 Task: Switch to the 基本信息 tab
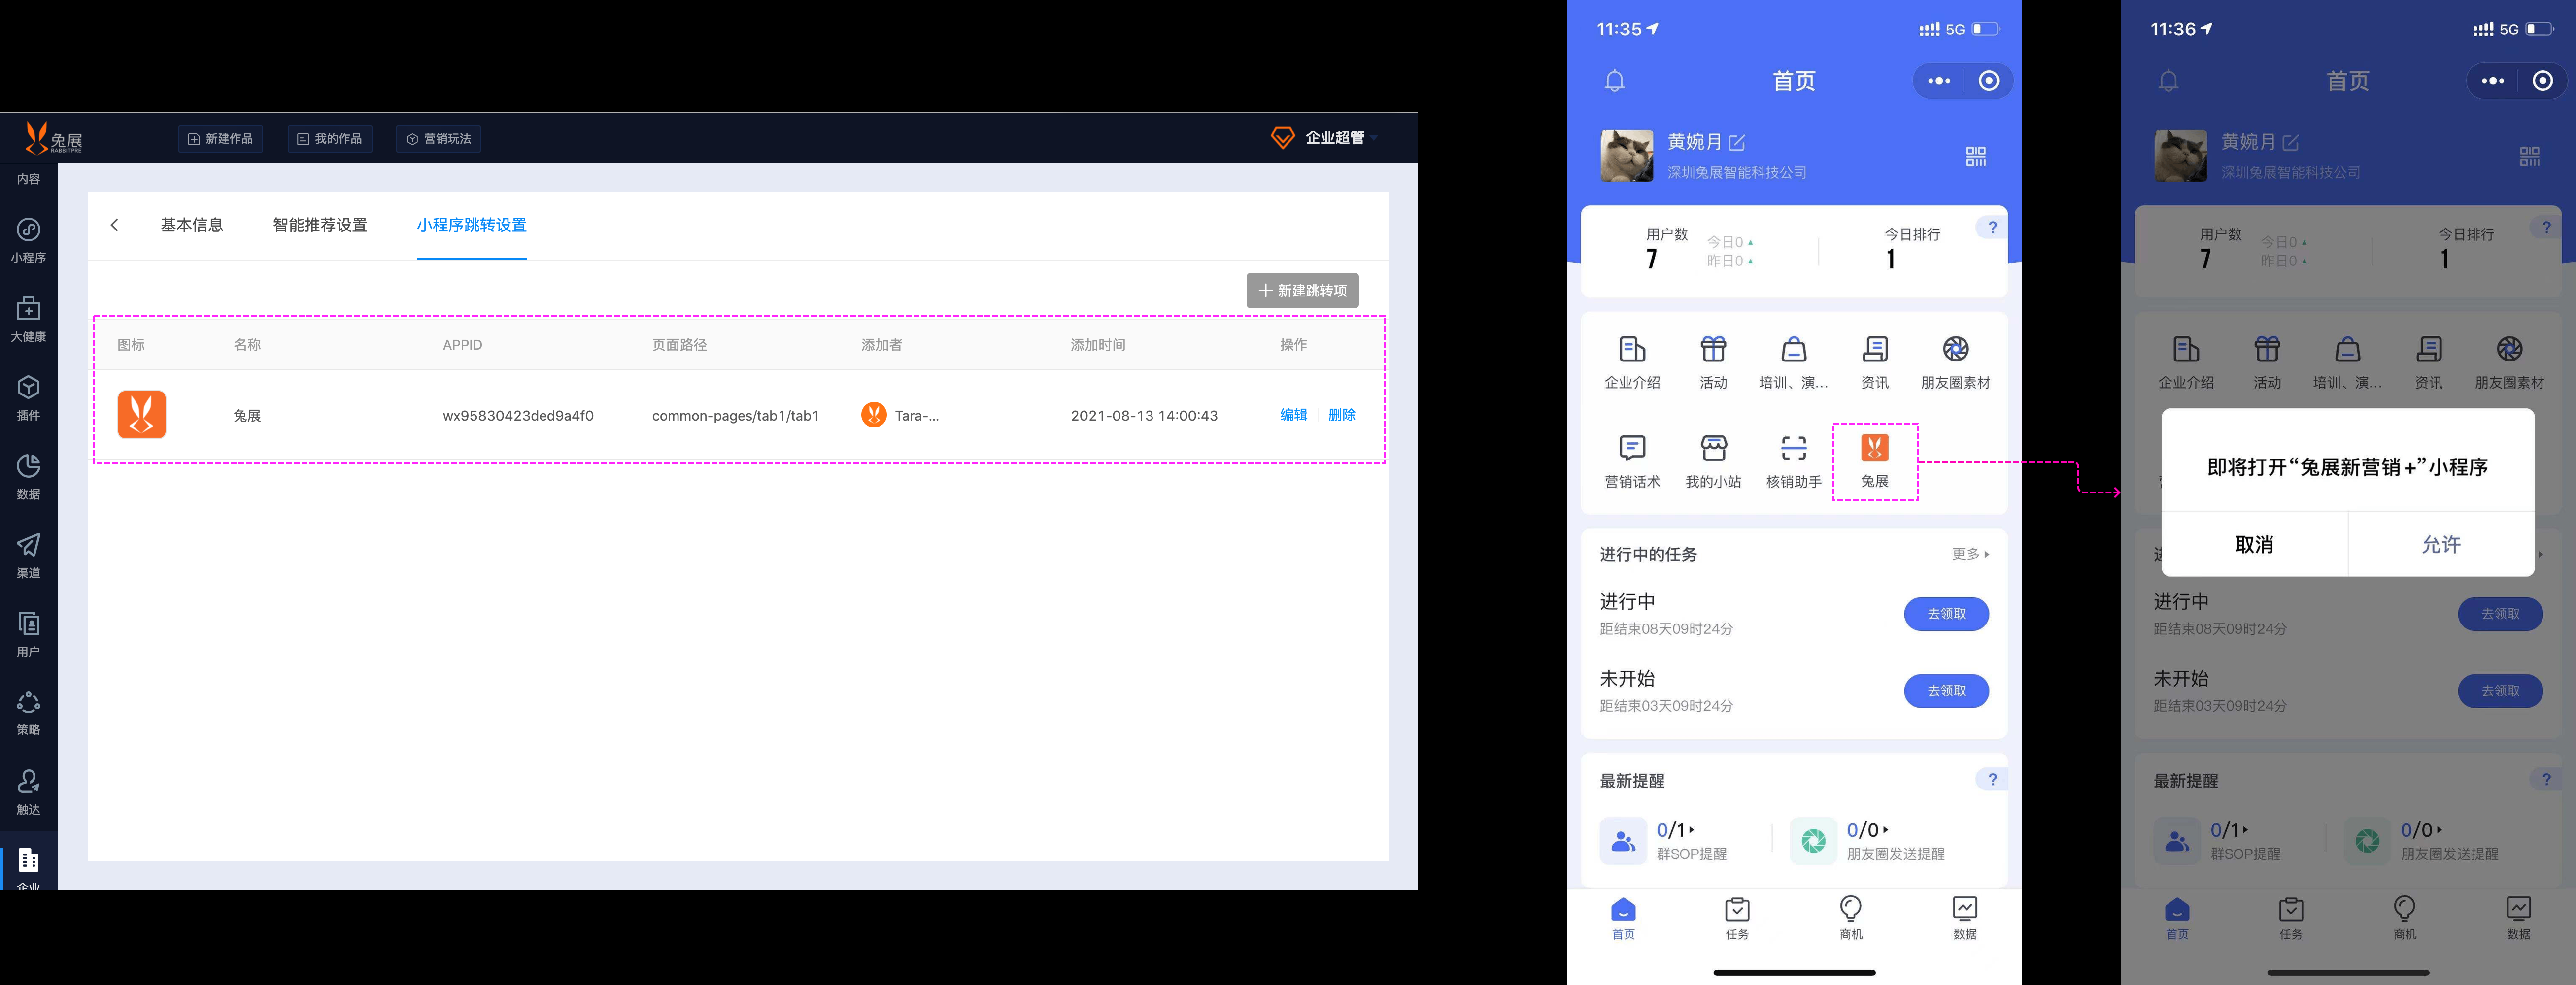[192, 225]
